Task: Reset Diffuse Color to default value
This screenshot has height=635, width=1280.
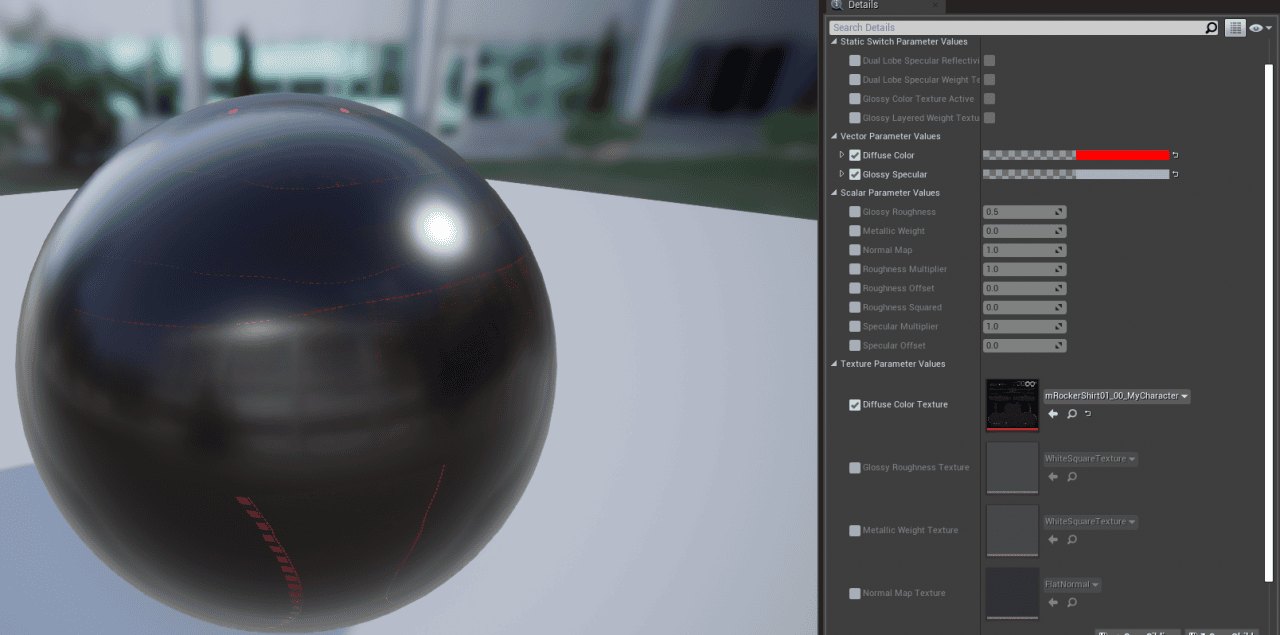Action: (x=1175, y=155)
